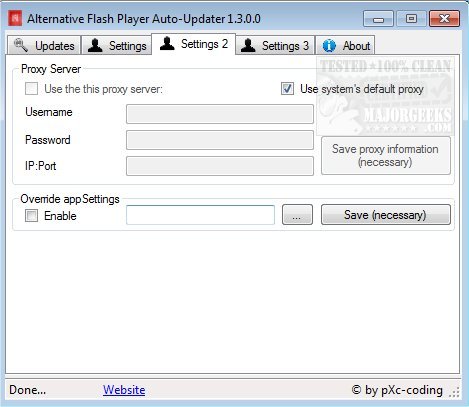Screen dimensions: 469x407
Task: Switch to the Settings tab
Action: tap(117, 45)
